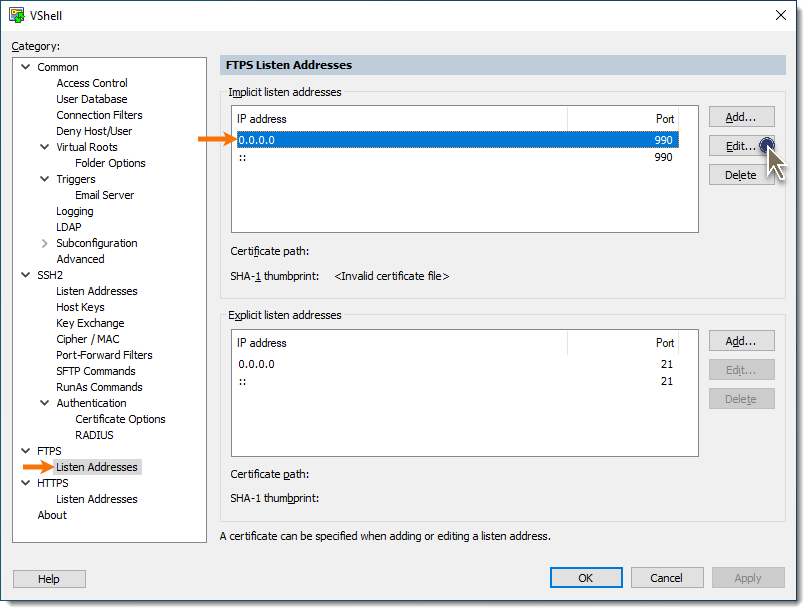
Task: Click the VShell app icon in title bar
Action: click(17, 15)
